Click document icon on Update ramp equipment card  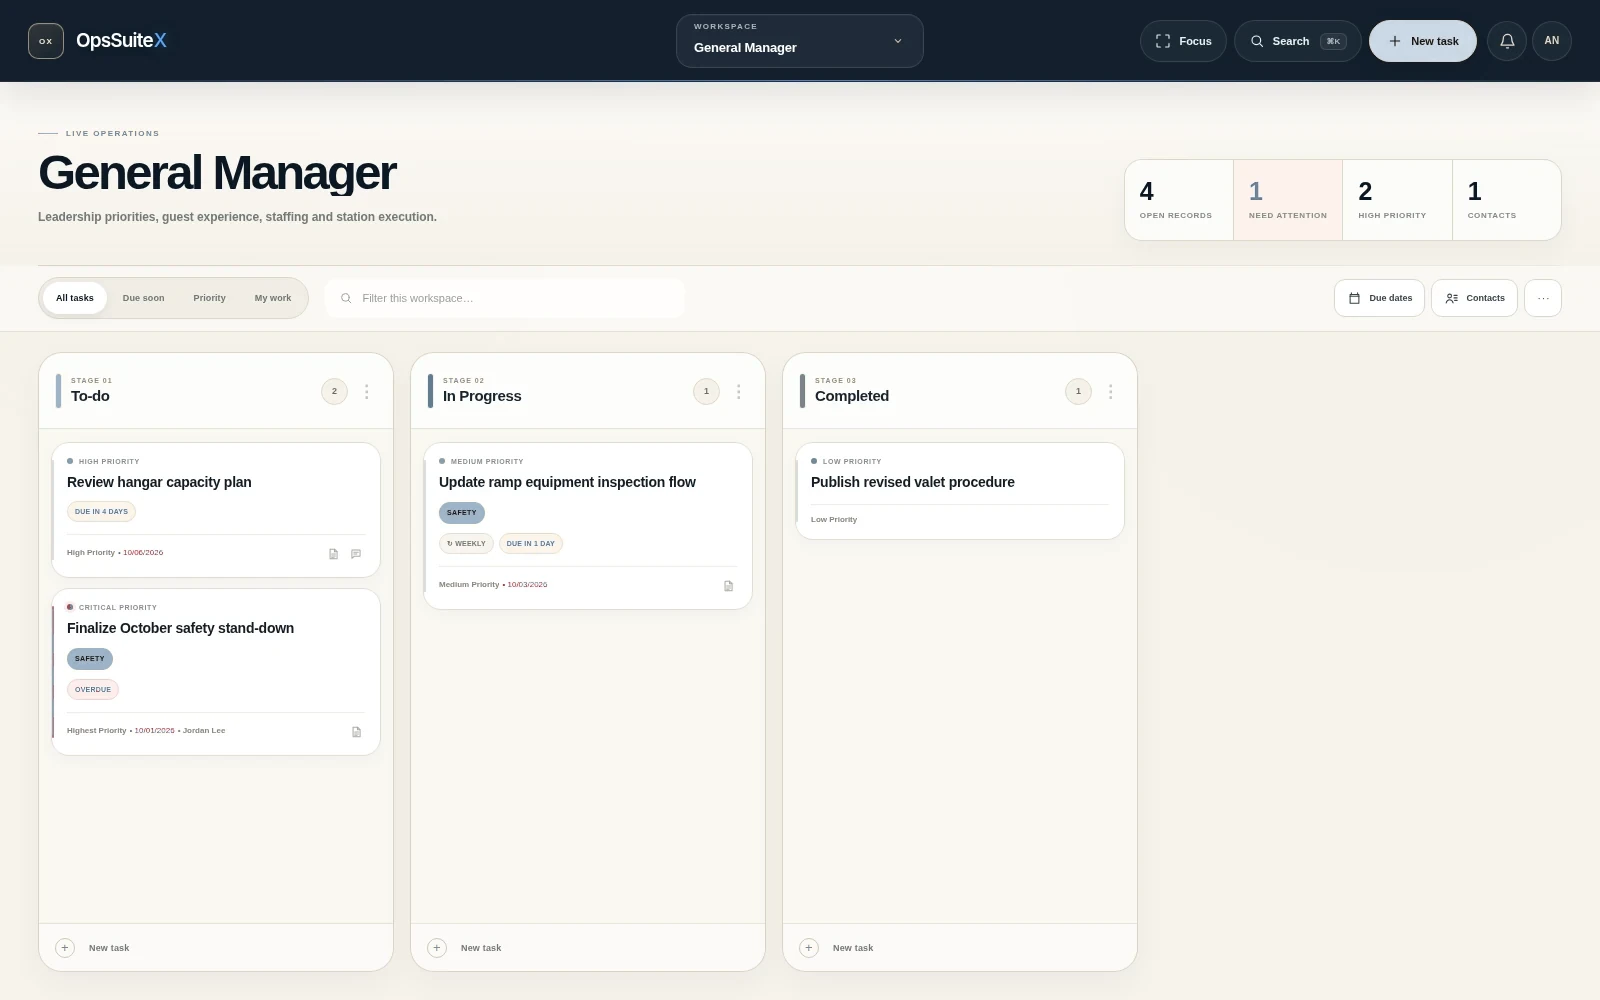pyautogui.click(x=729, y=586)
